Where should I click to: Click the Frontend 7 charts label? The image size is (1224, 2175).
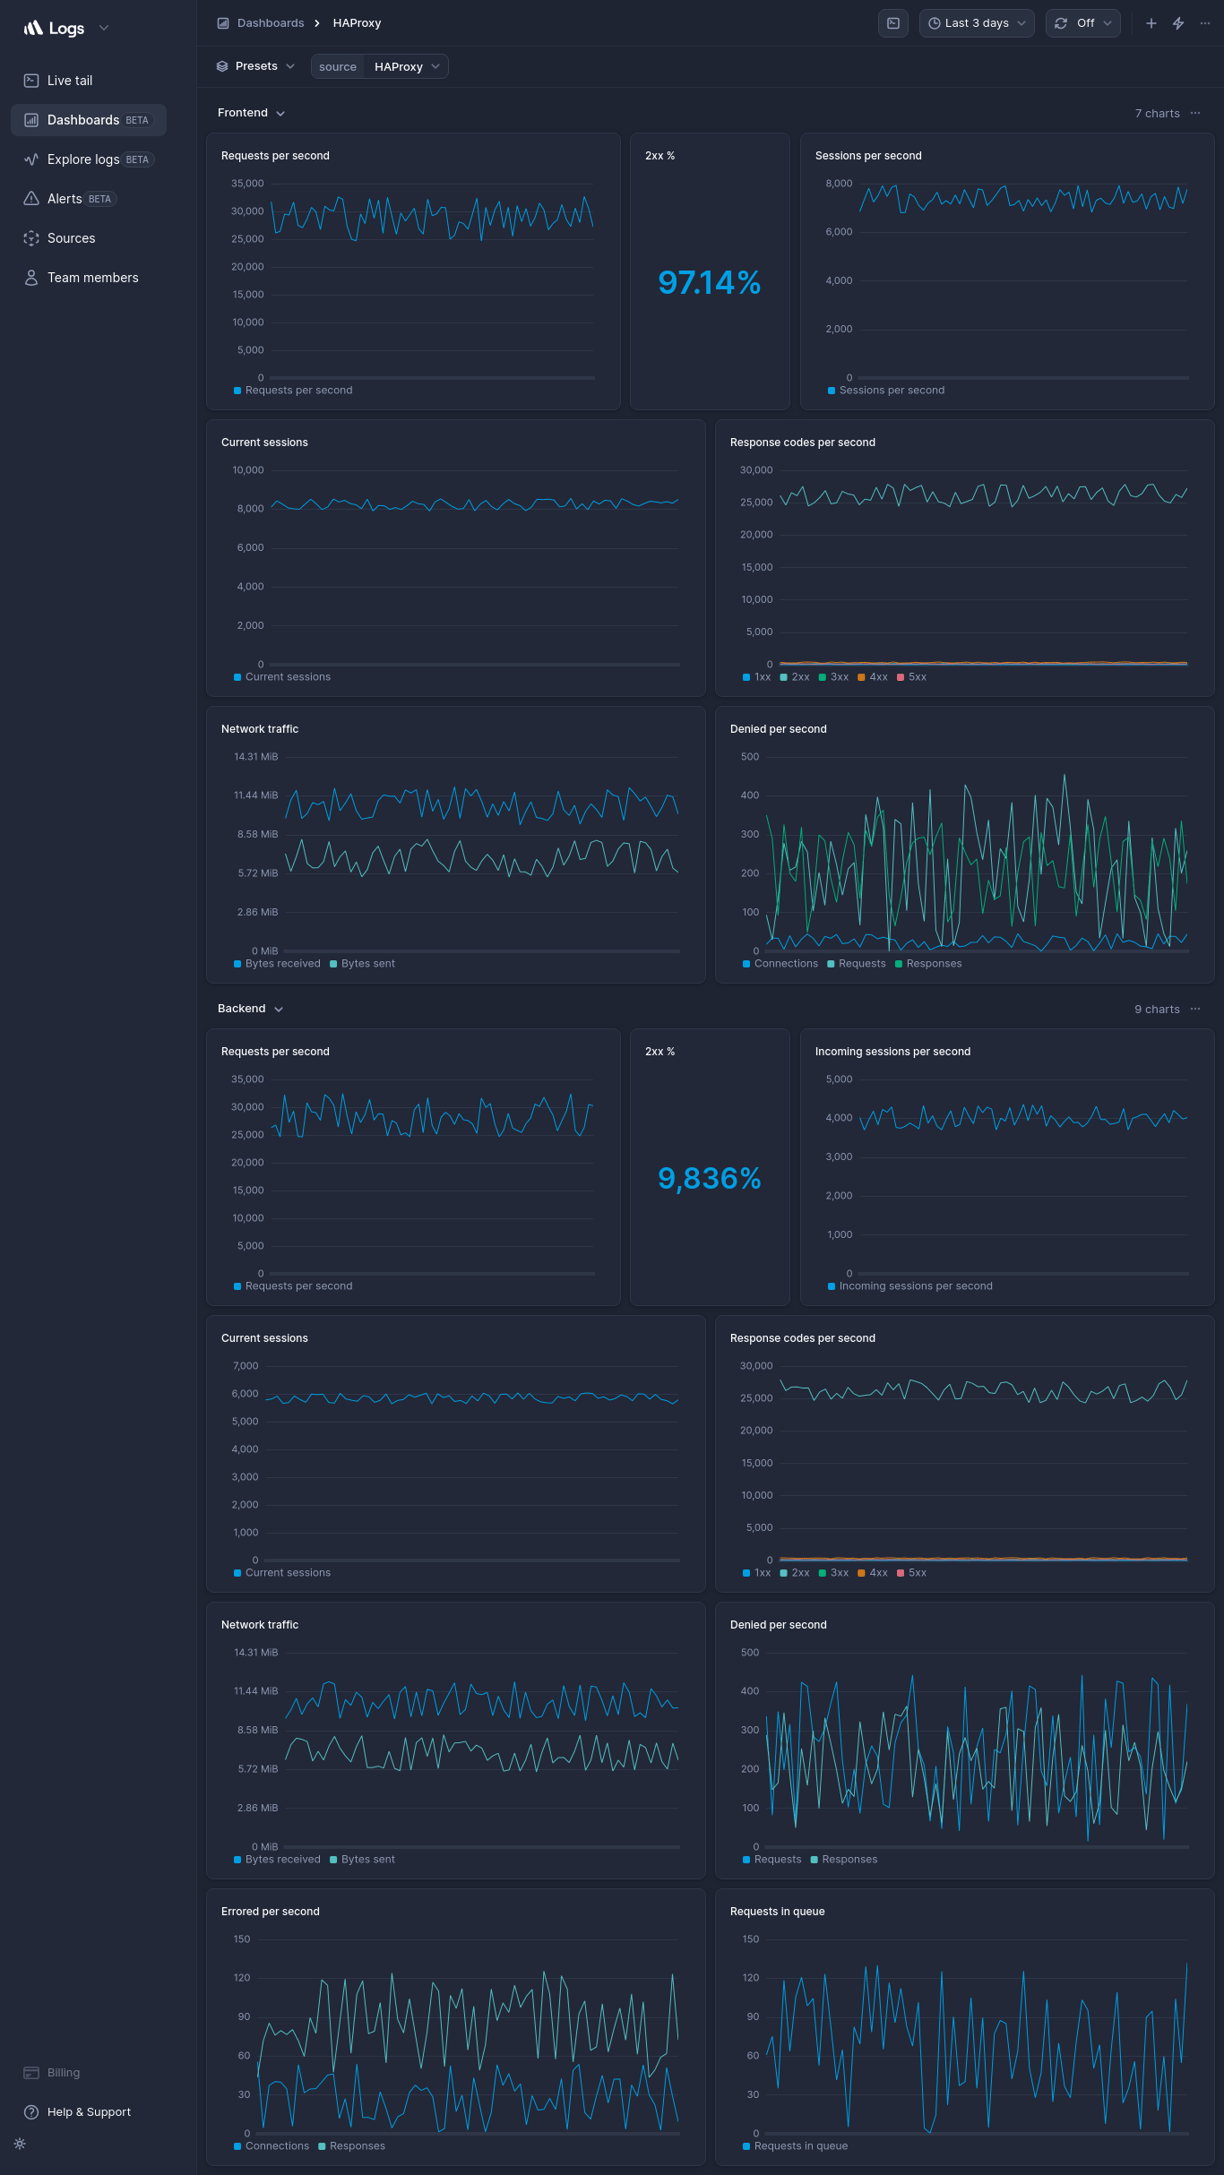tap(1157, 113)
